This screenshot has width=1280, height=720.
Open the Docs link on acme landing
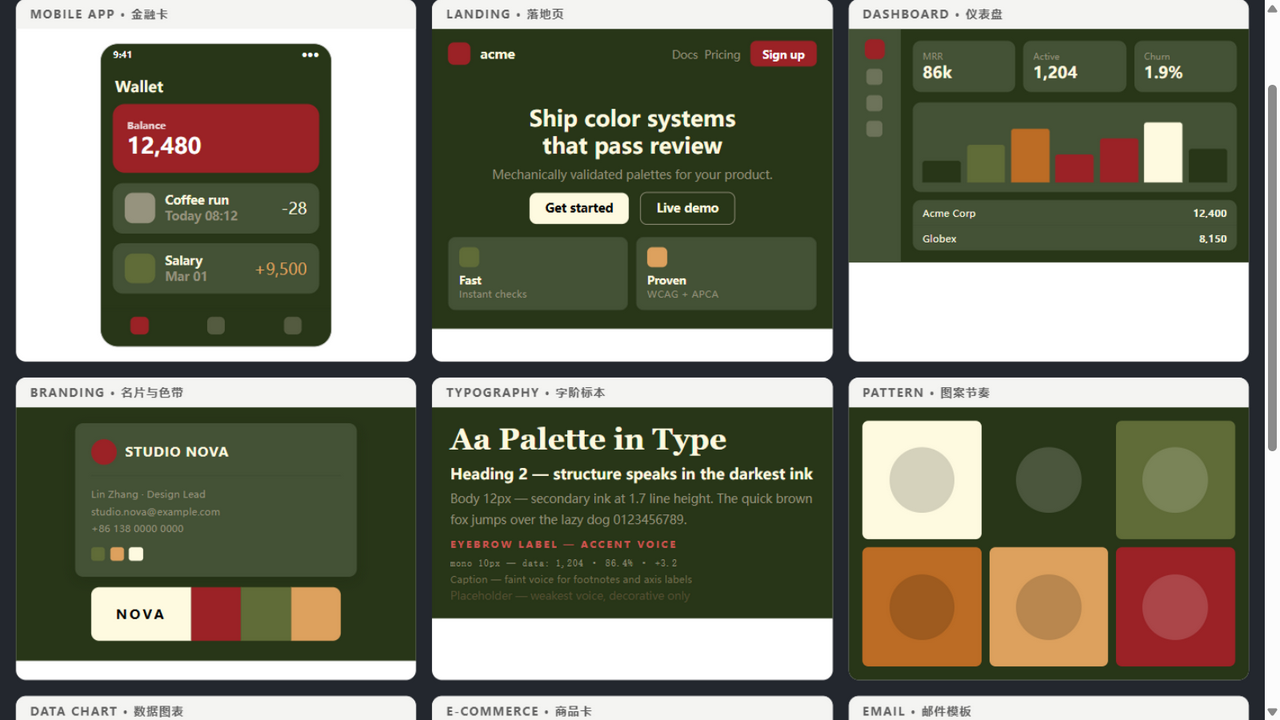pos(685,55)
